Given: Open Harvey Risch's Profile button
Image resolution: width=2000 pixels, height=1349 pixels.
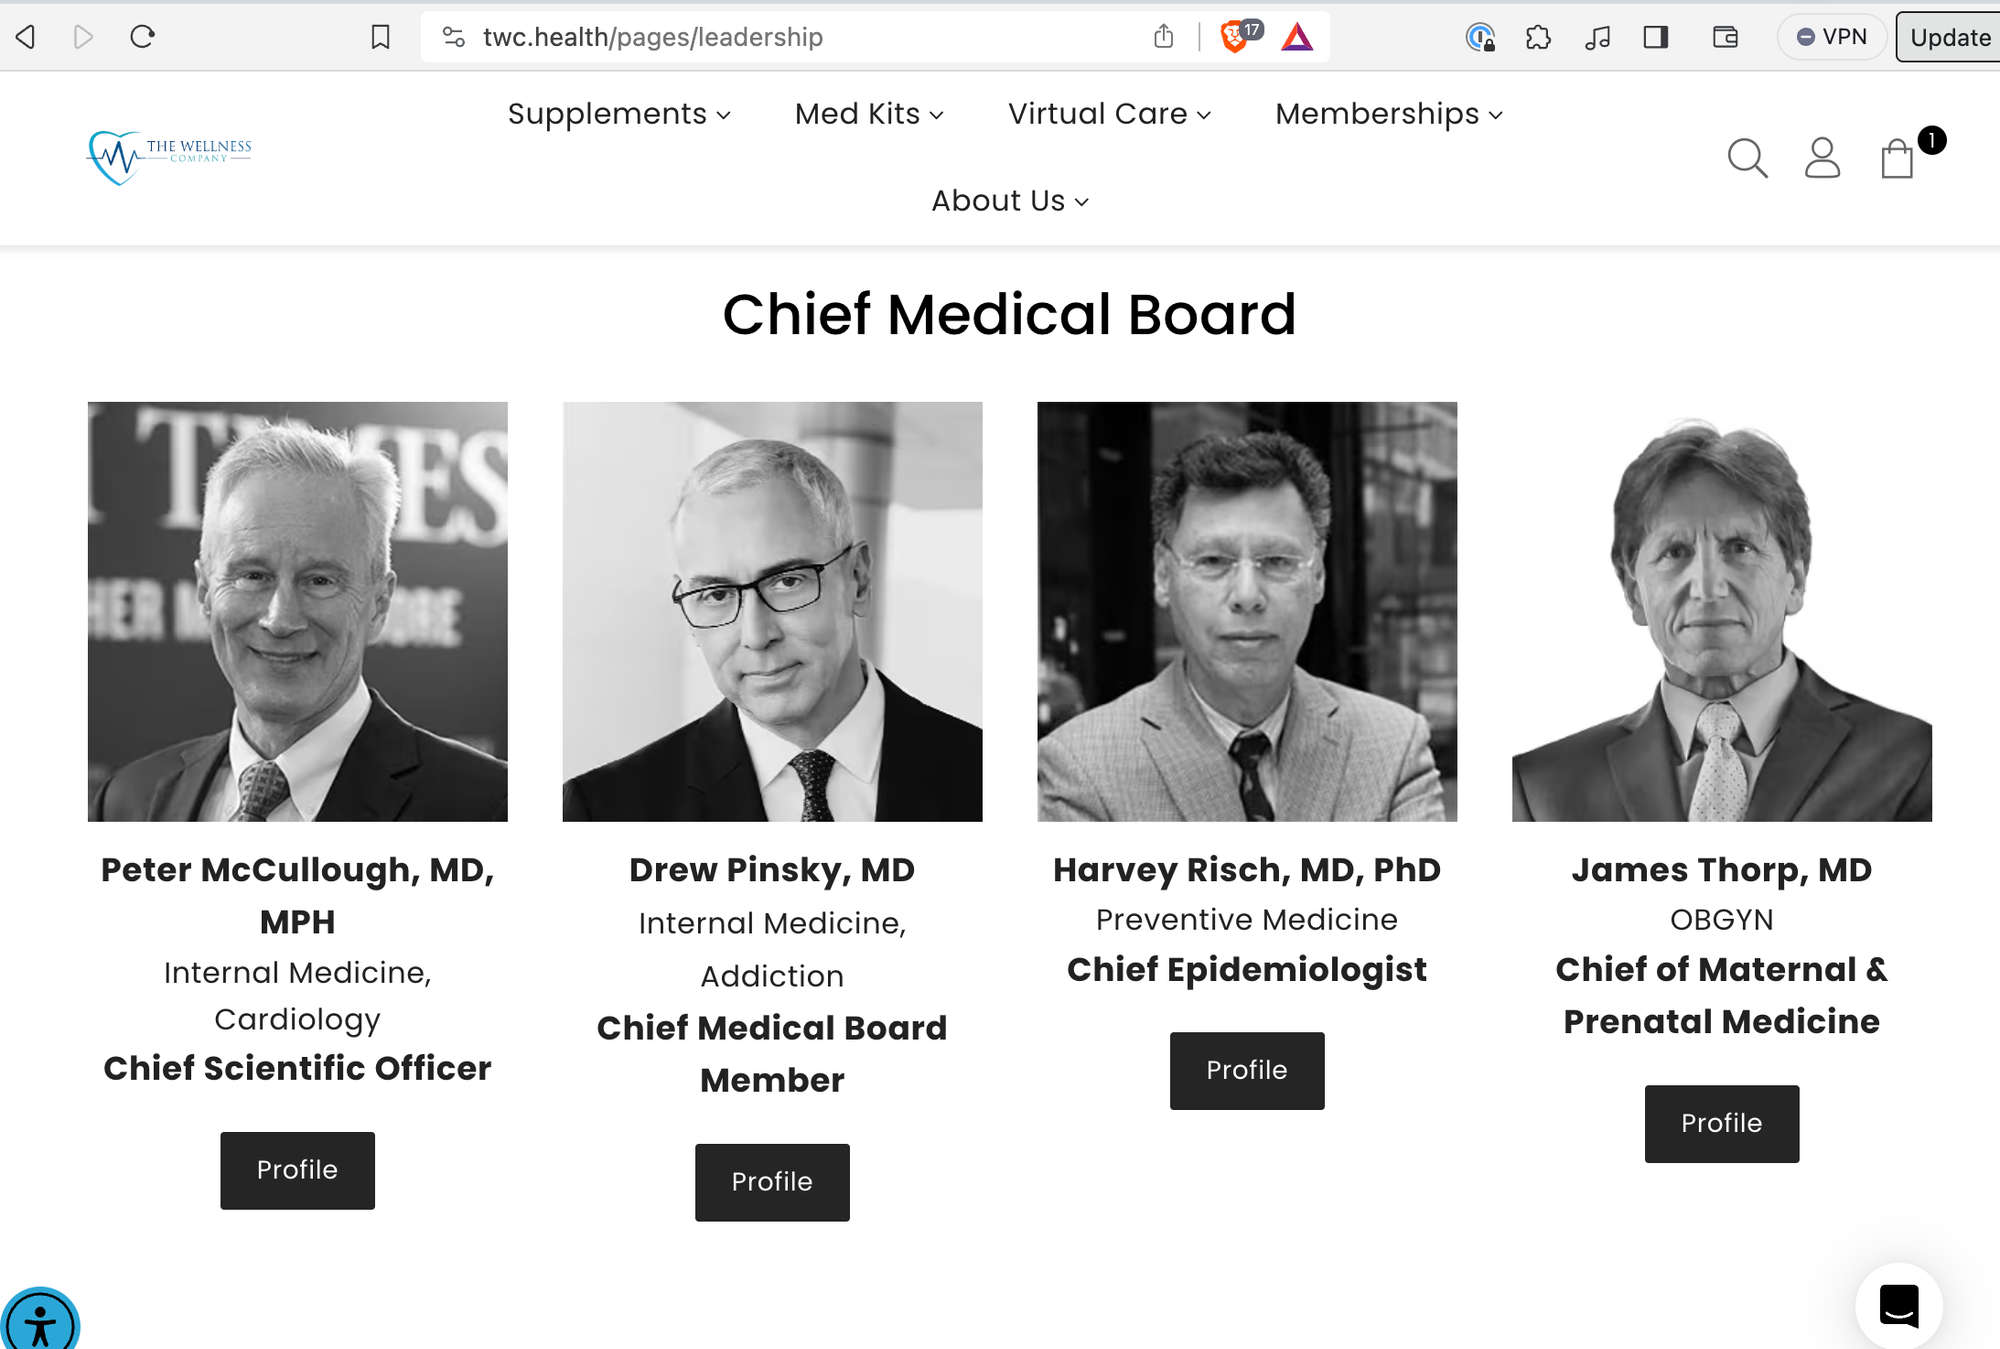Looking at the screenshot, I should (1247, 1070).
